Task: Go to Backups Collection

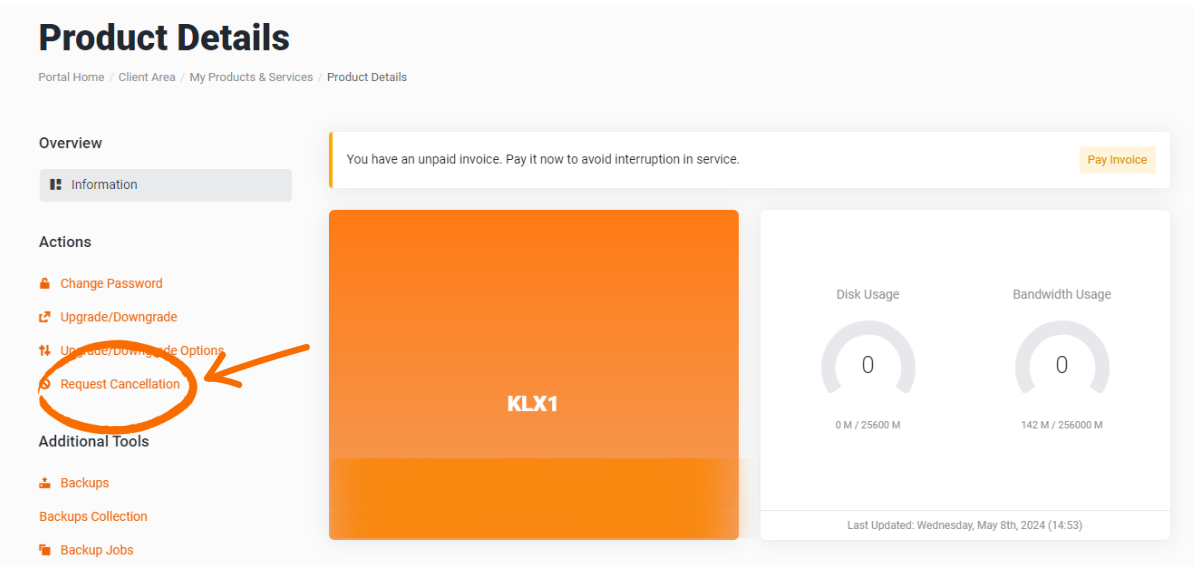Action: [93, 516]
